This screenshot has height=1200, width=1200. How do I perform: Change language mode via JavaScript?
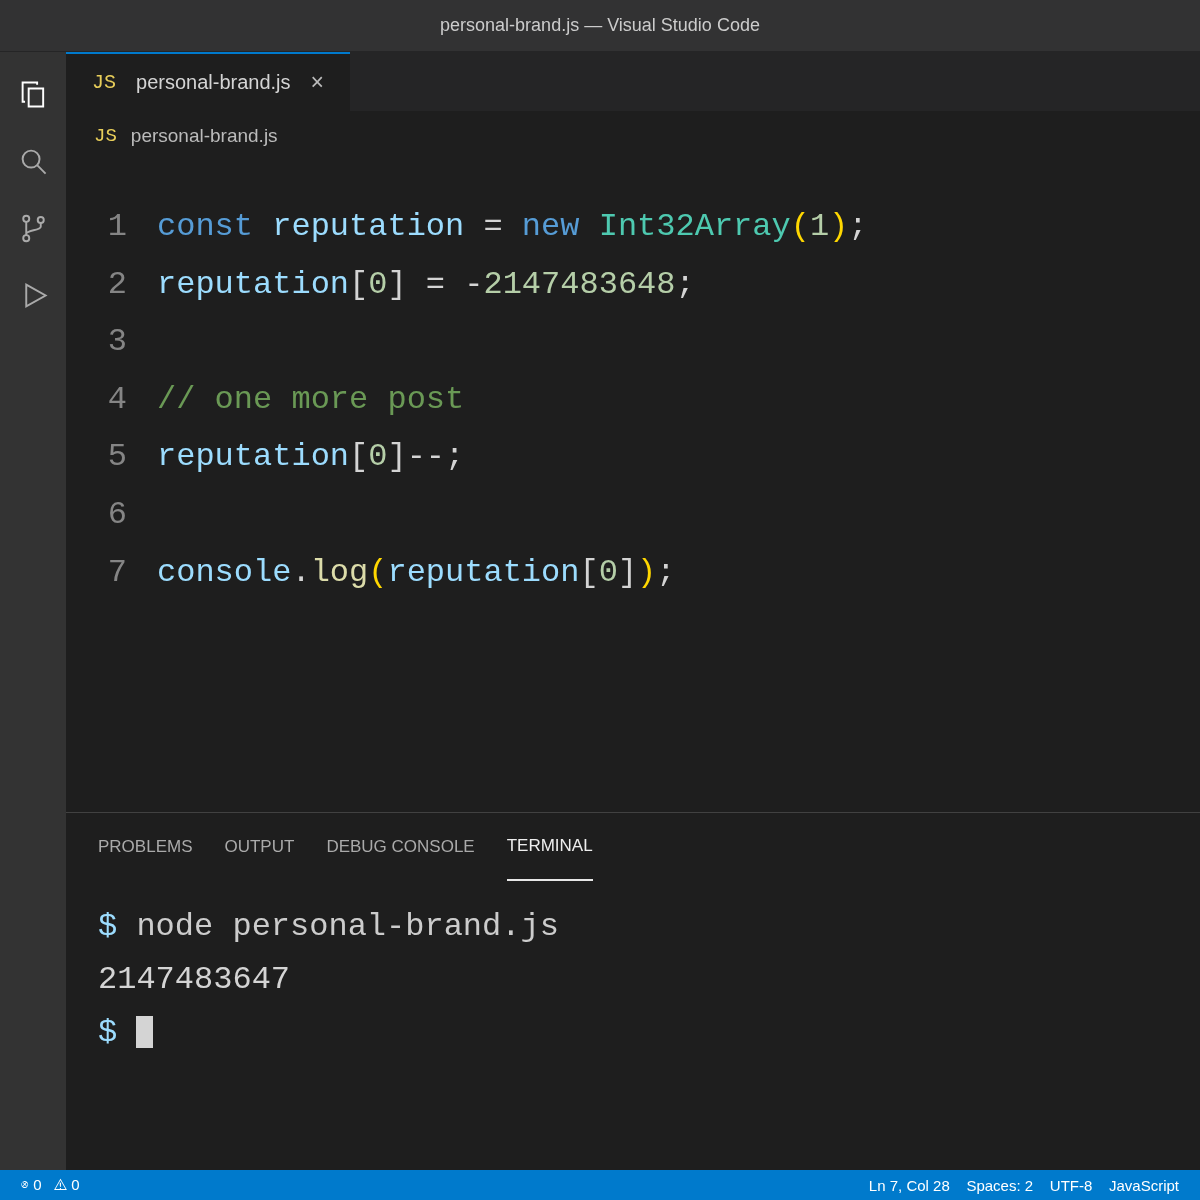point(1143,1185)
